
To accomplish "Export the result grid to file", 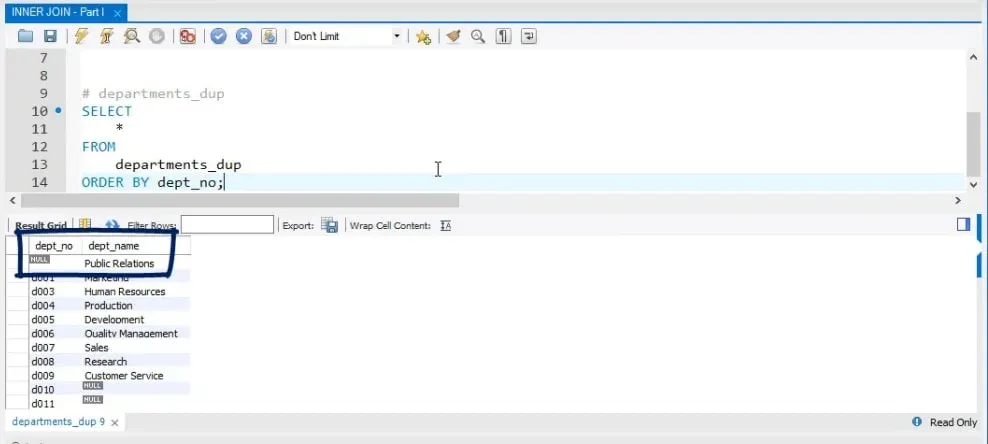I will click(x=329, y=226).
